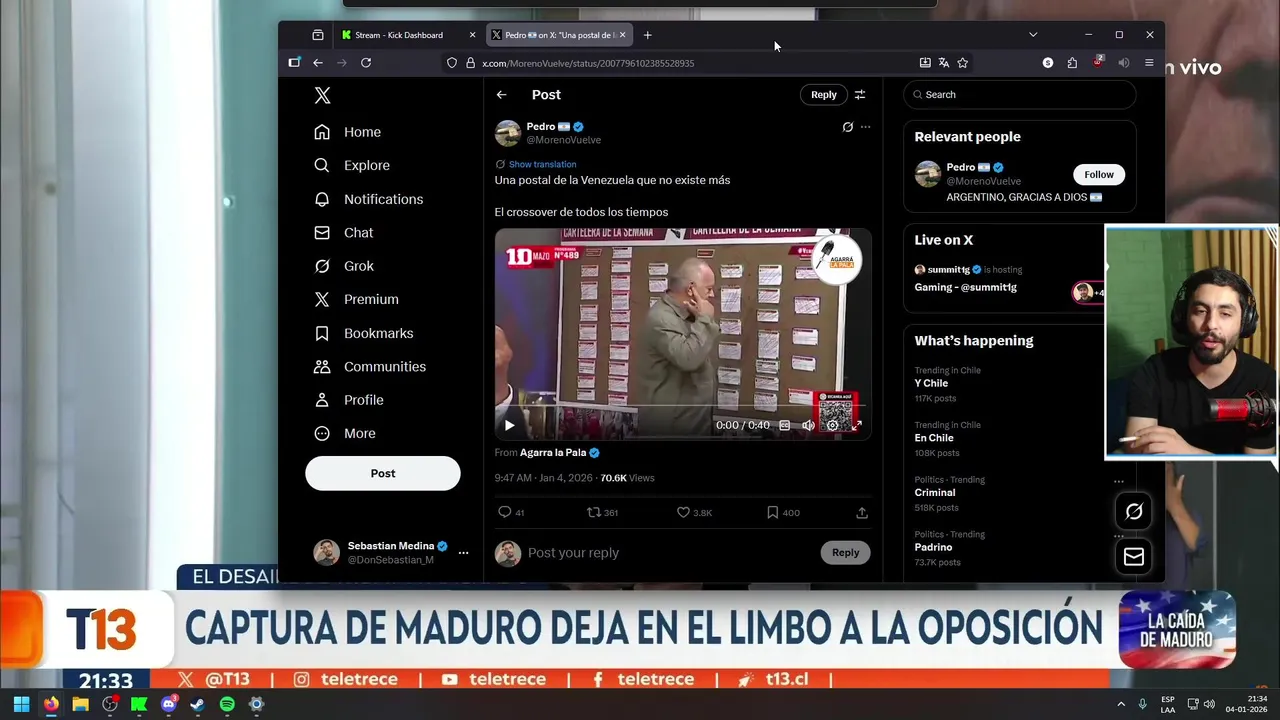Click the video progress bar
Image resolution: width=1280 pixels, height=720 pixels.
(683, 407)
